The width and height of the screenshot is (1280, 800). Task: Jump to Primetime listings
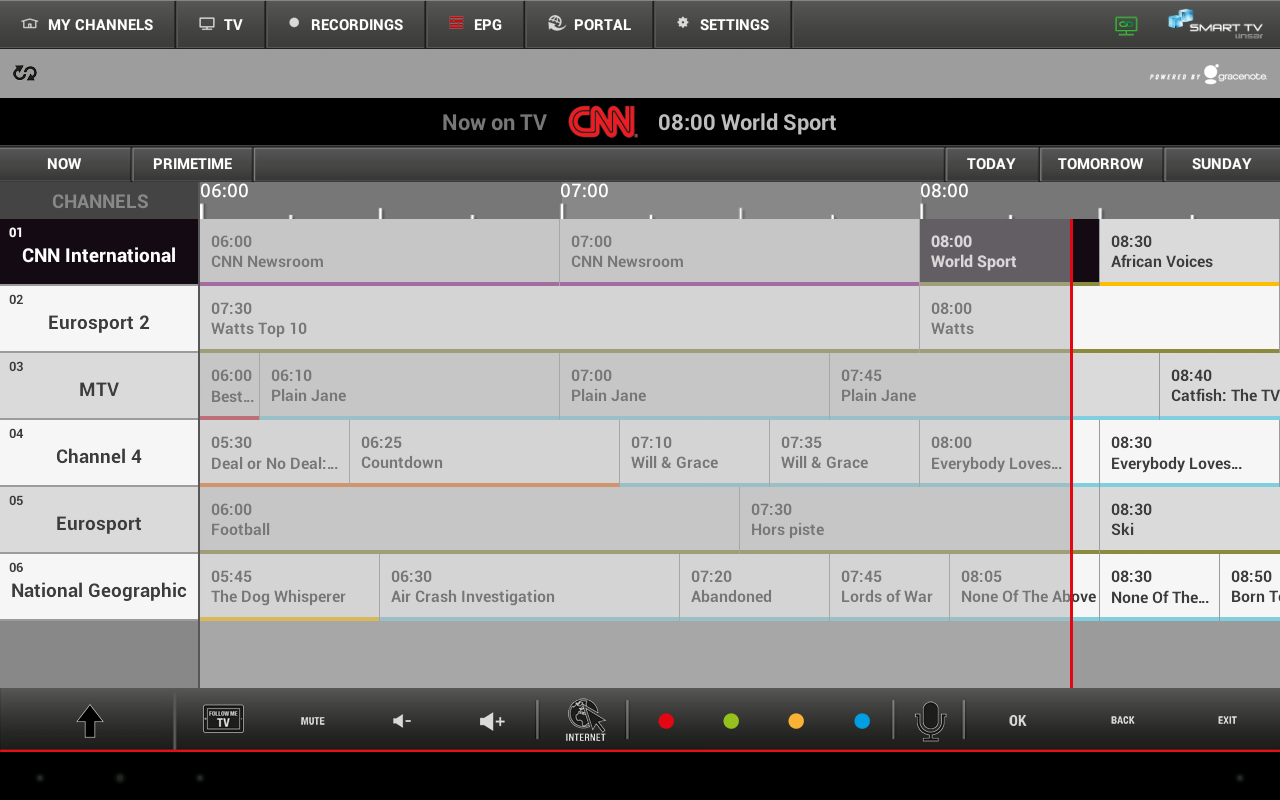click(193, 164)
